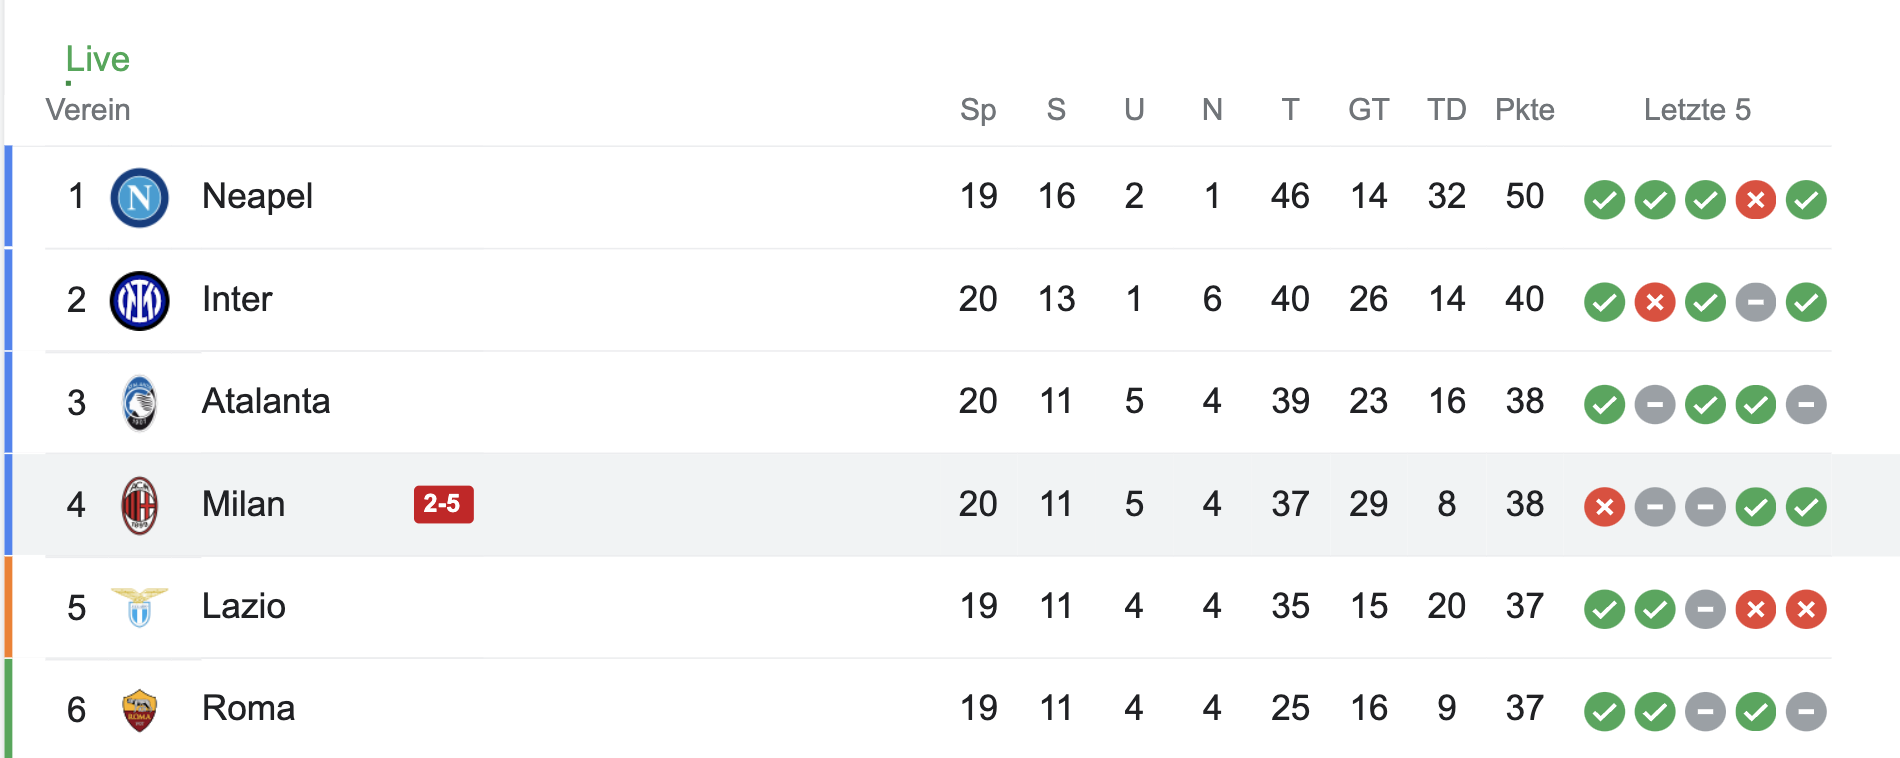Click the Roma club crest icon

(139, 710)
